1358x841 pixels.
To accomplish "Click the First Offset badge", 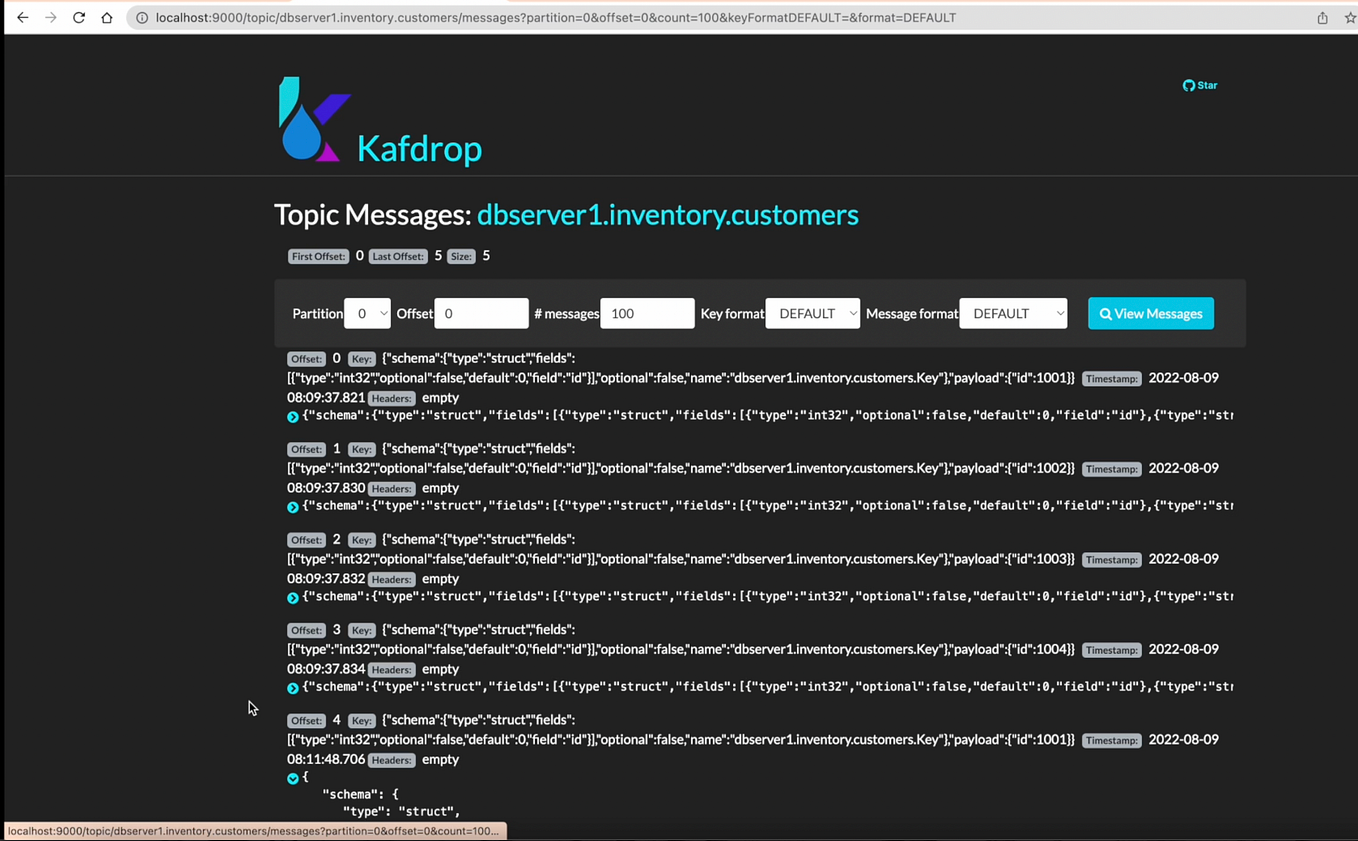I will pos(317,256).
